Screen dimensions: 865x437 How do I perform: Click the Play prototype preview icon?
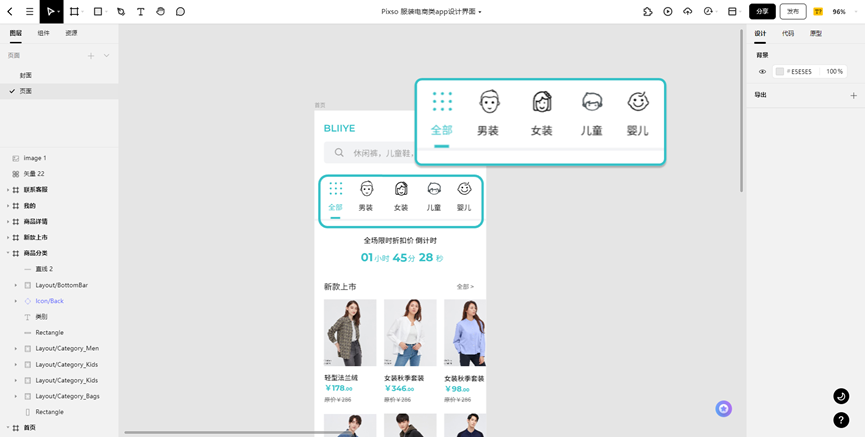point(668,12)
